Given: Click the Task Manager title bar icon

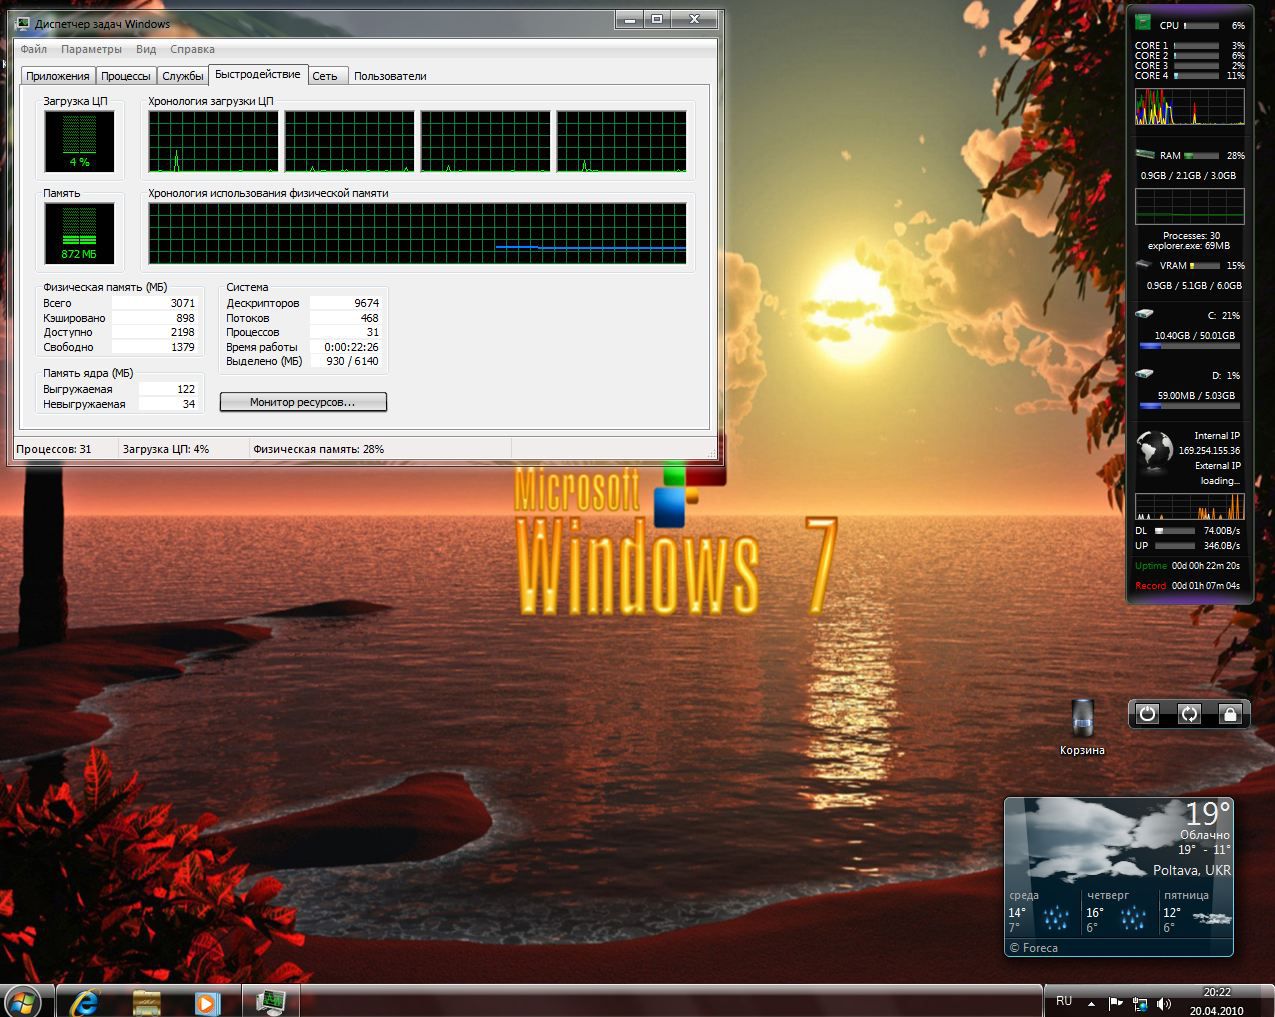Looking at the screenshot, I should [x=23, y=23].
